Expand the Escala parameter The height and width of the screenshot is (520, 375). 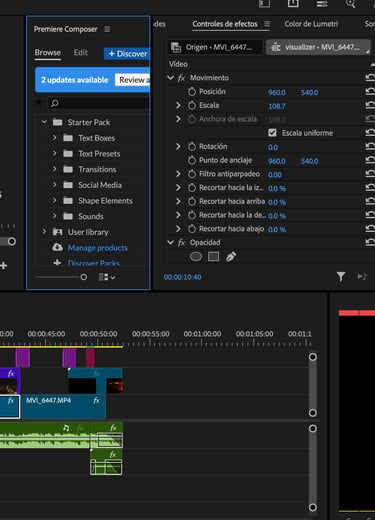pos(178,105)
